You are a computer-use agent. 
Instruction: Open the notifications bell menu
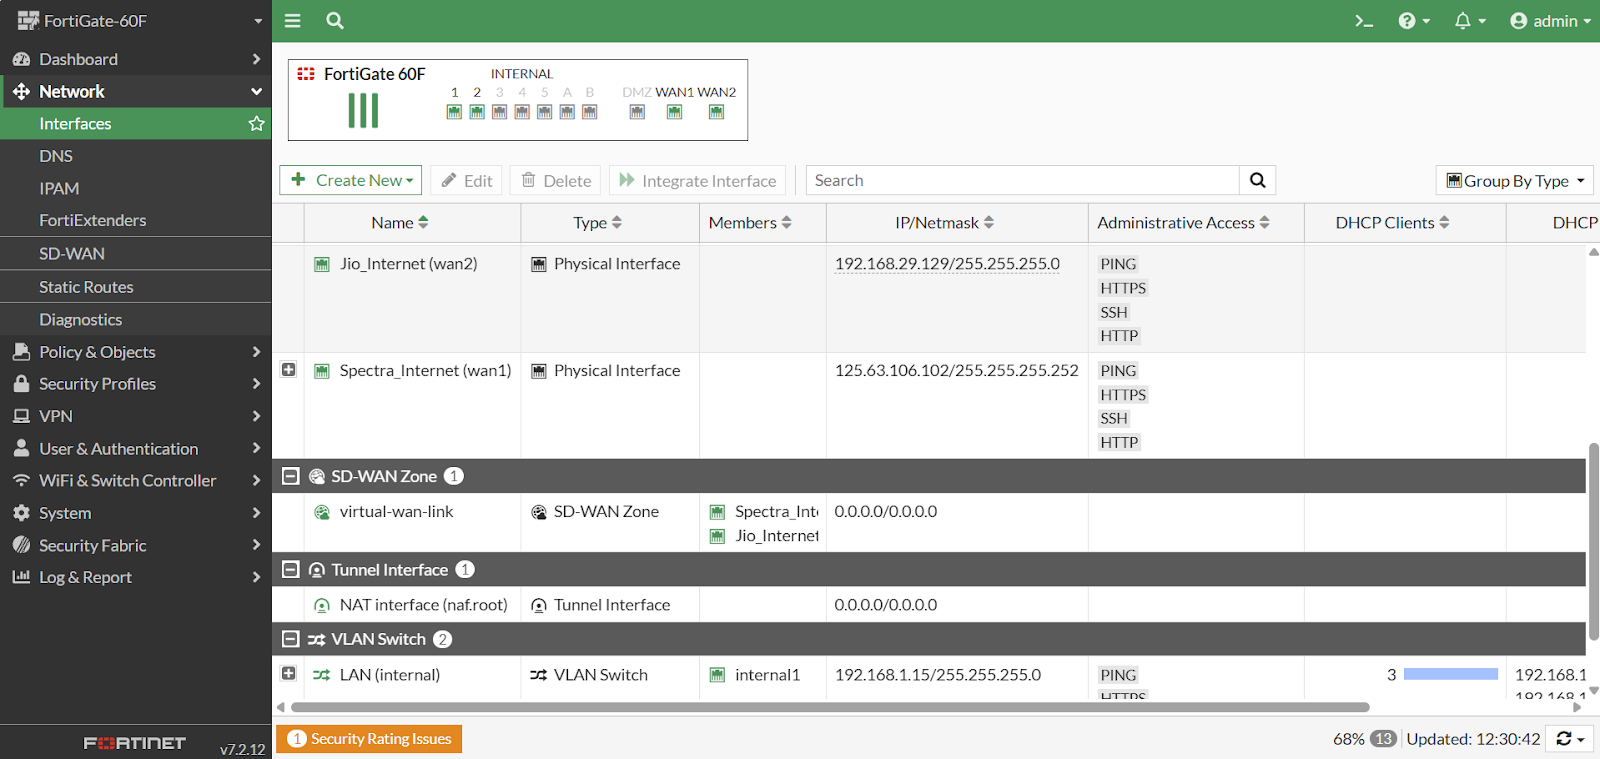pyautogui.click(x=1470, y=21)
